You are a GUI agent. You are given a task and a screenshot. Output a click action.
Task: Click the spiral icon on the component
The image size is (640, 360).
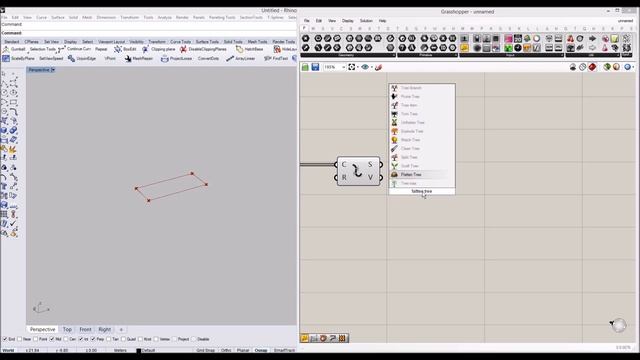[357, 171]
